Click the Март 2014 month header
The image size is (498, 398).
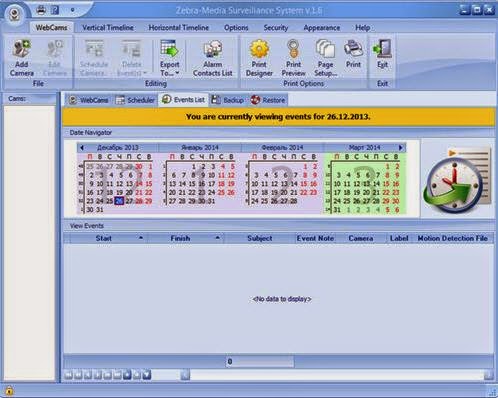click(364, 147)
